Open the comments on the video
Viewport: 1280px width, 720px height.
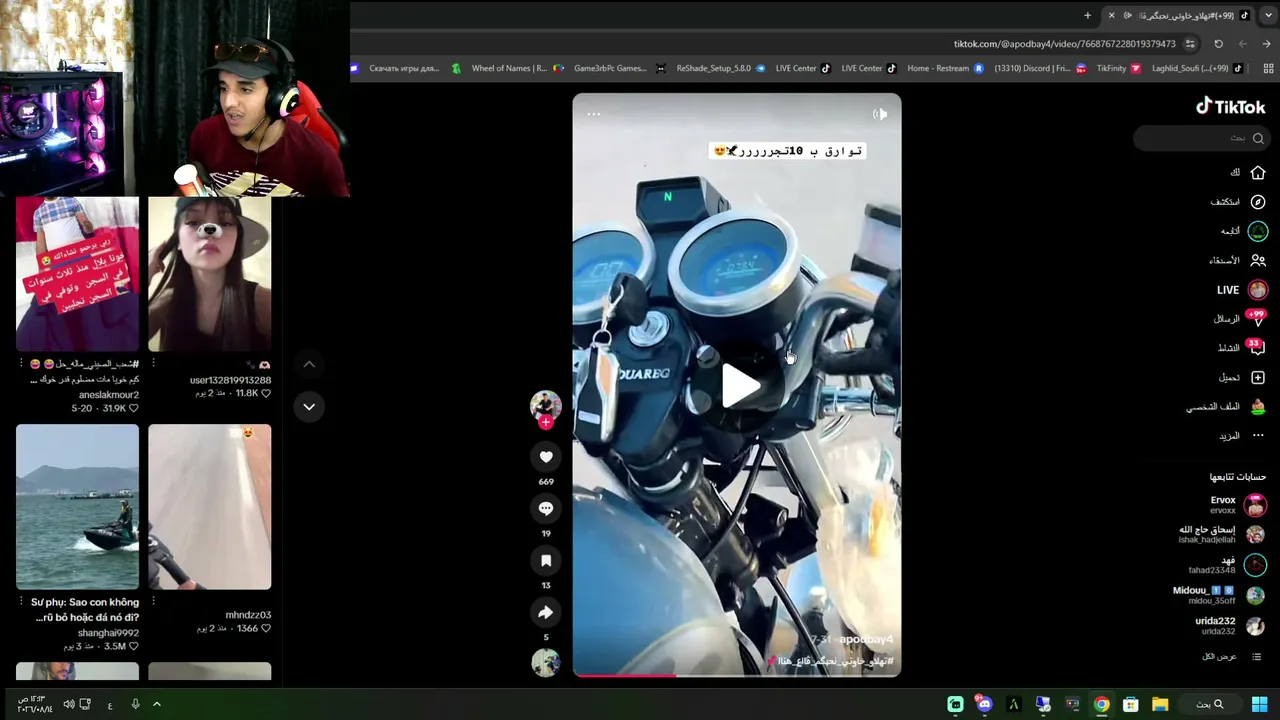point(546,509)
